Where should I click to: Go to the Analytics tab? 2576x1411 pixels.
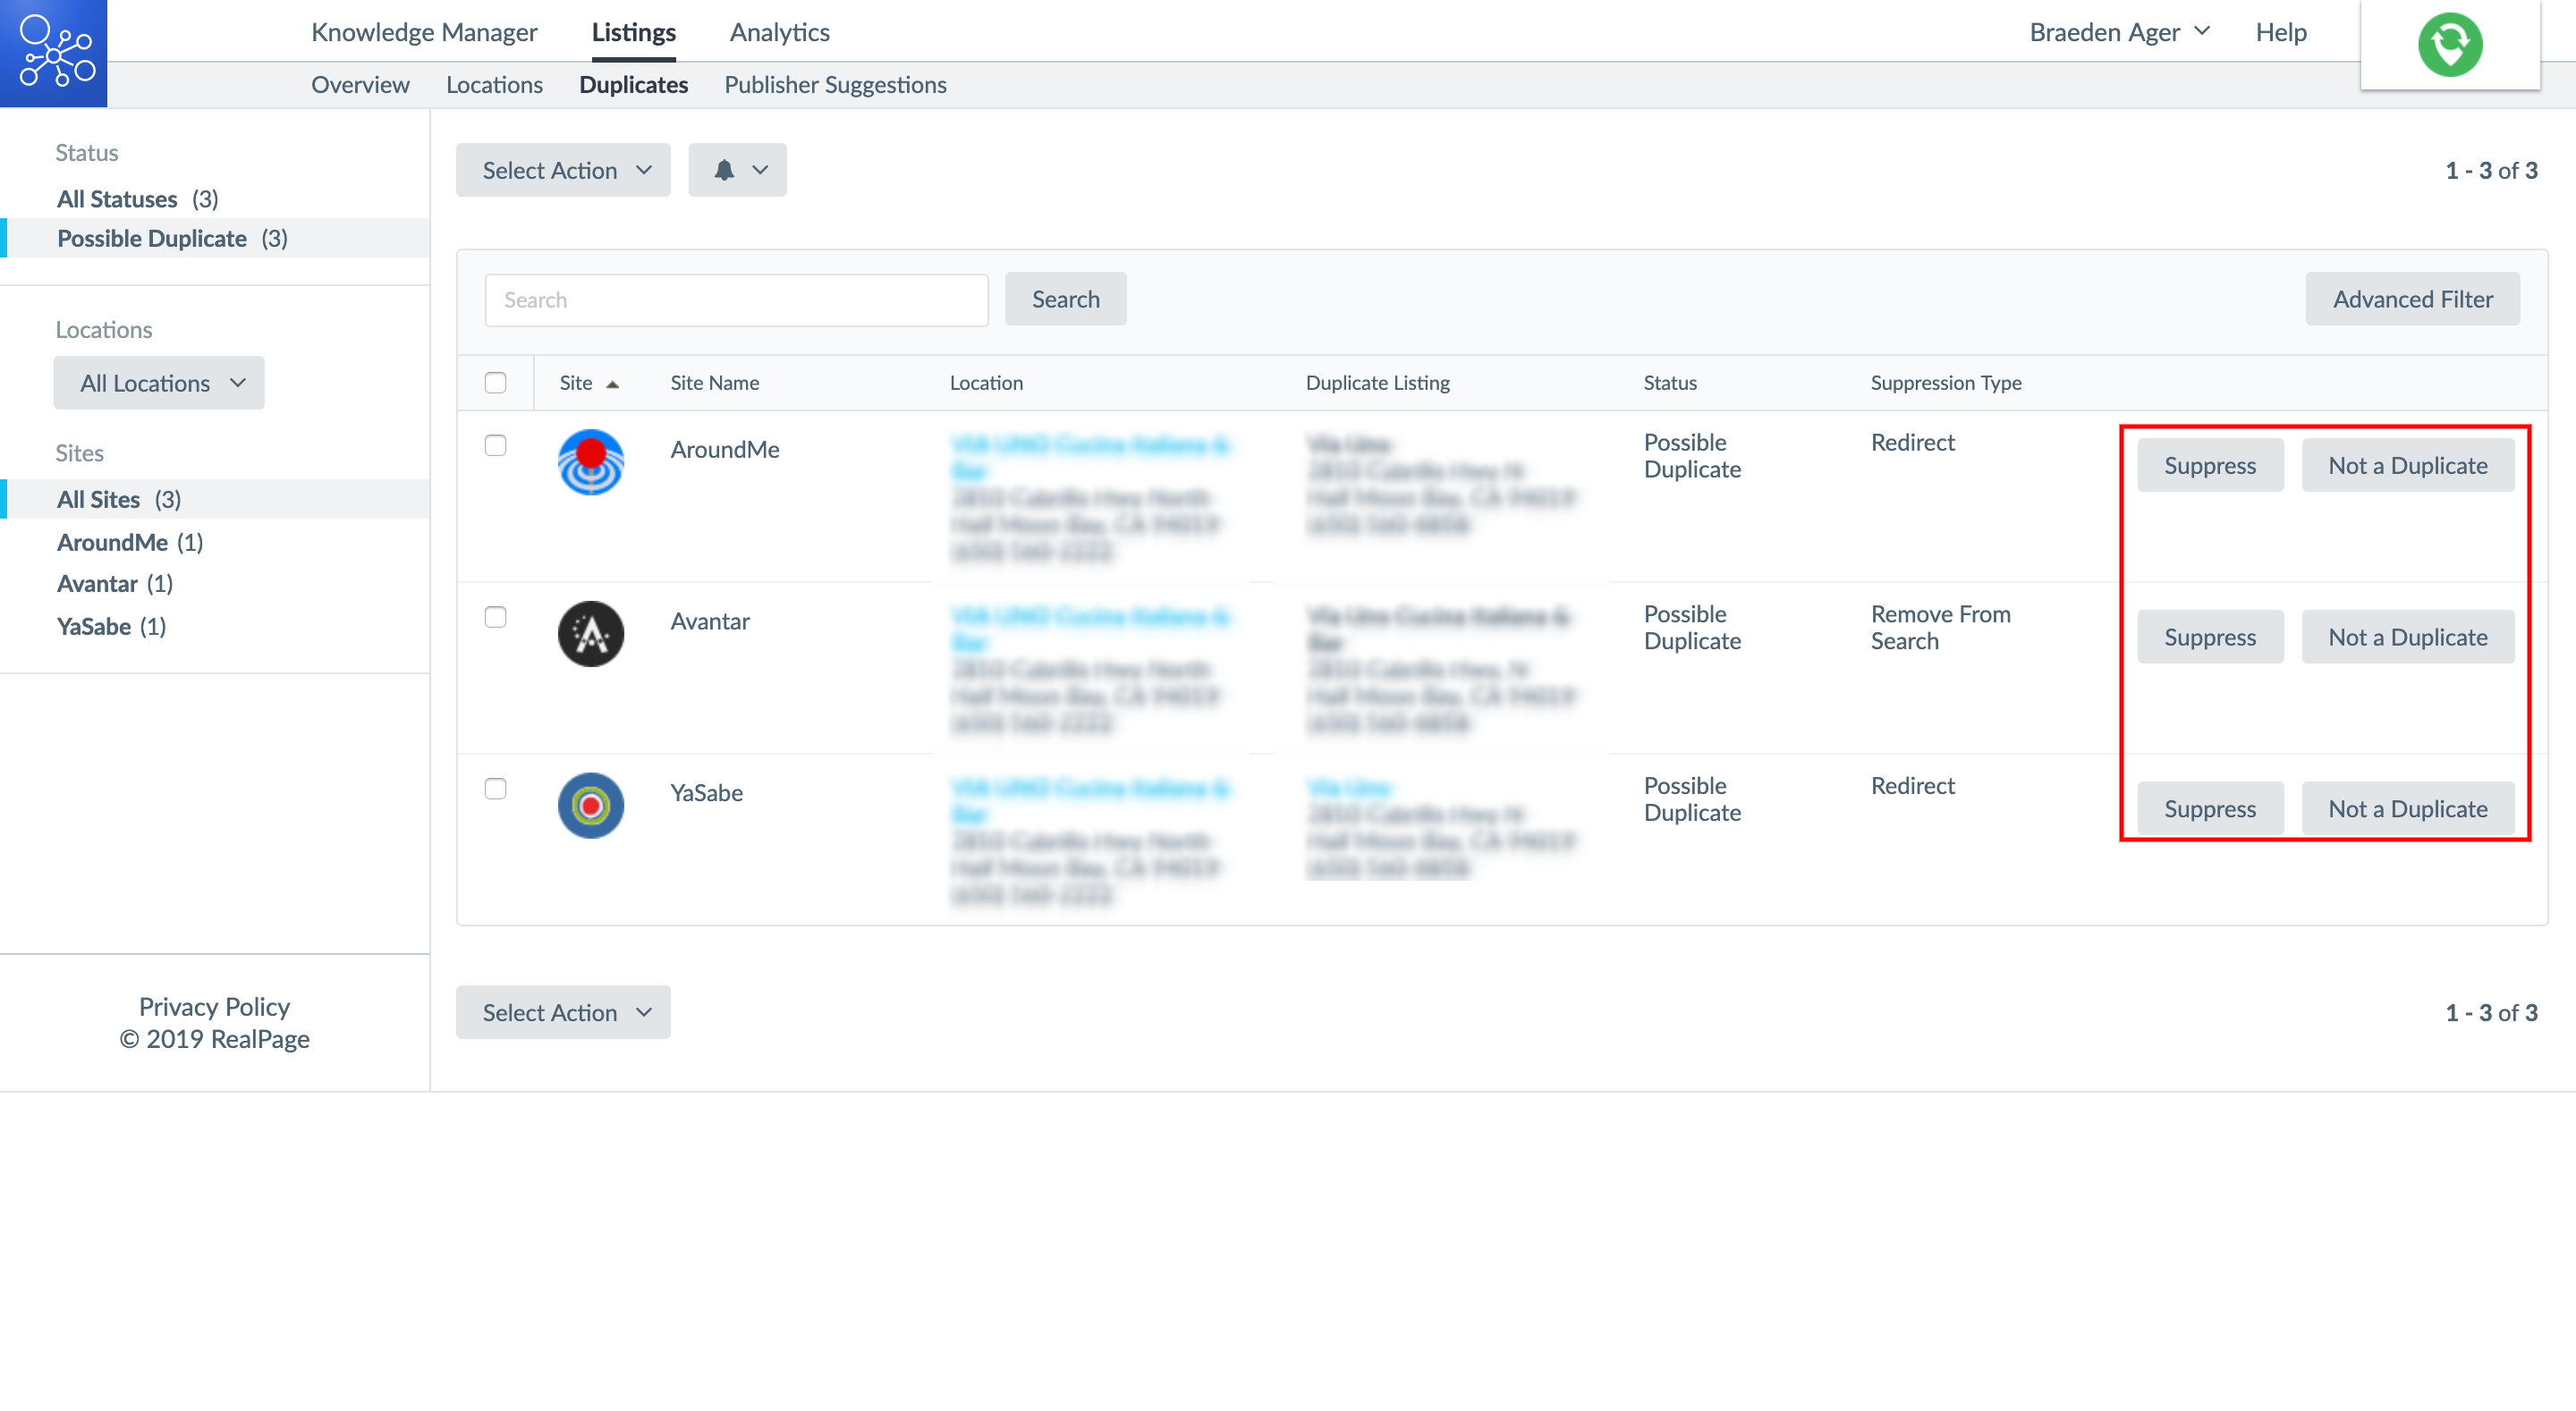click(x=779, y=33)
